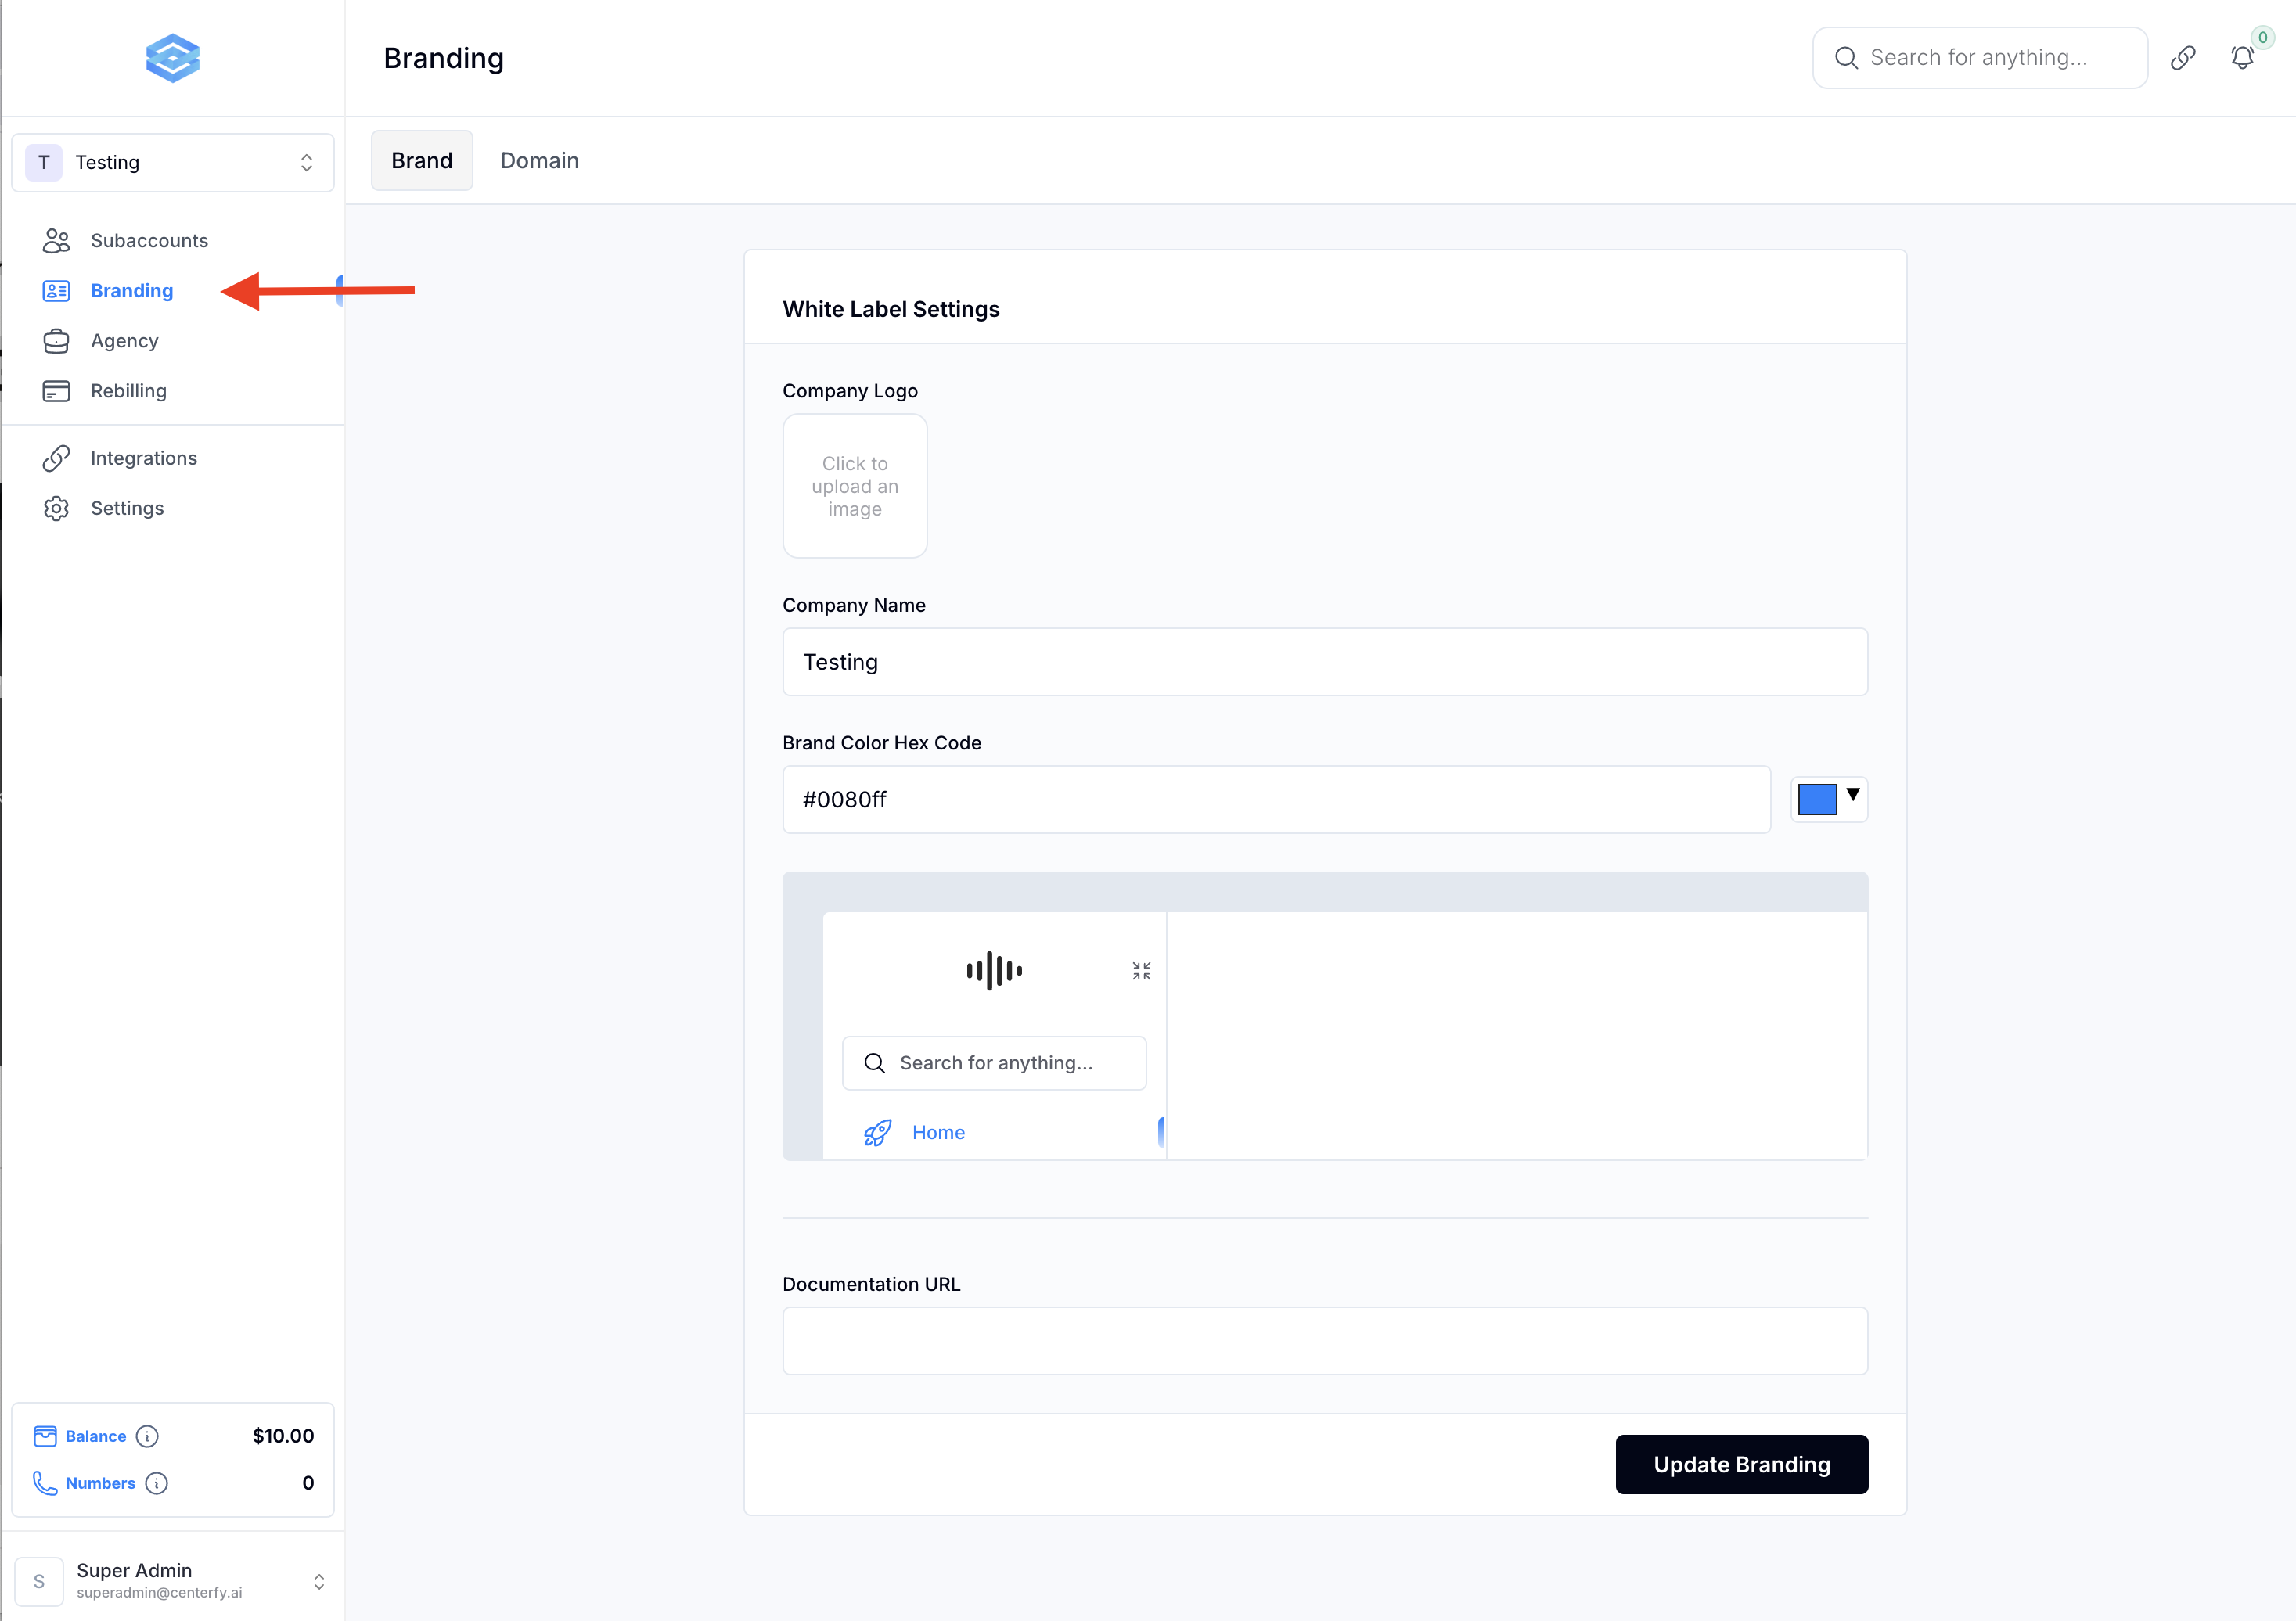Click the blue brand color swatch
This screenshot has height=1621, width=2296.
(x=1817, y=800)
